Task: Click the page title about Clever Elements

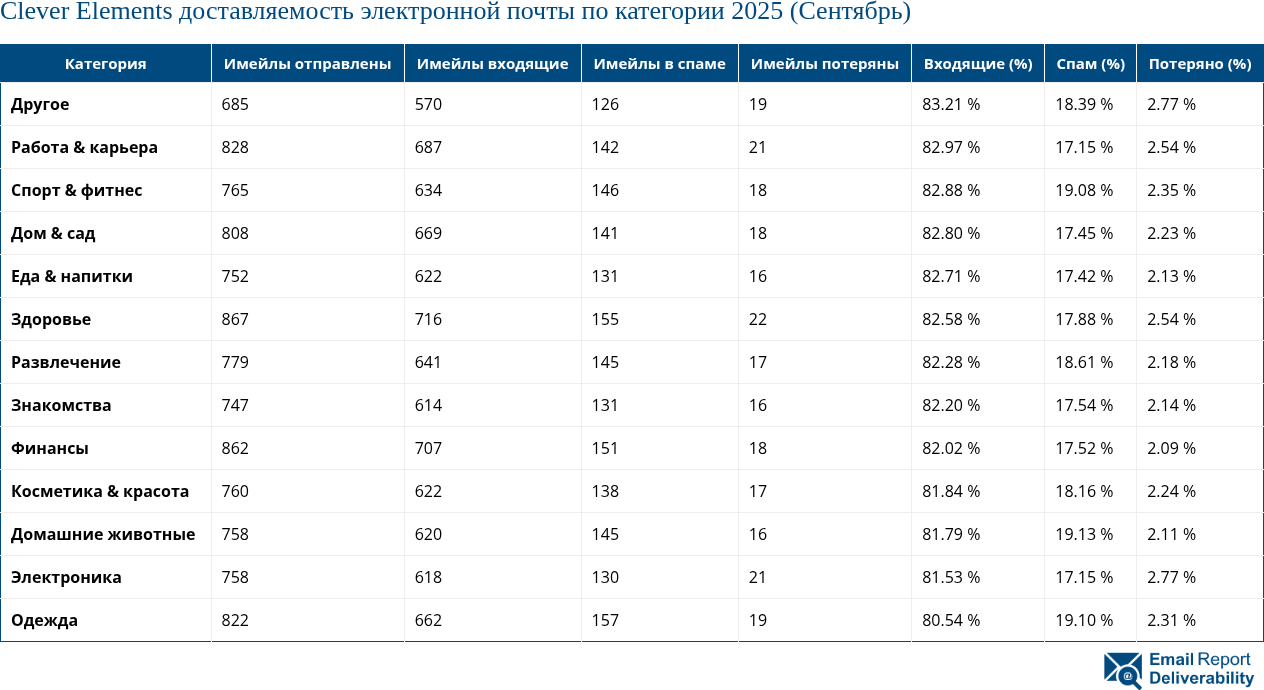Action: (455, 13)
